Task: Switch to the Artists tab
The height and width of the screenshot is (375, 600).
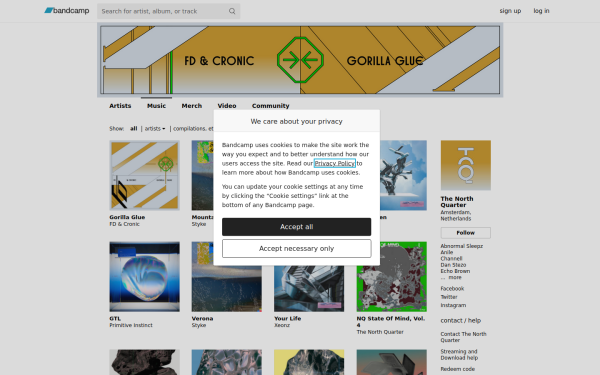Action: 120,106
